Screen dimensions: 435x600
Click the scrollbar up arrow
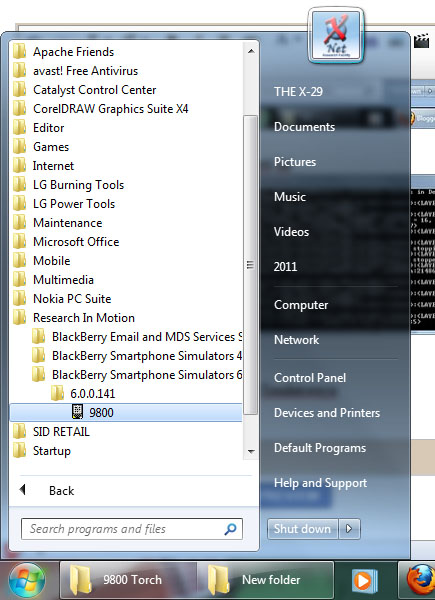pyautogui.click(x=251, y=51)
